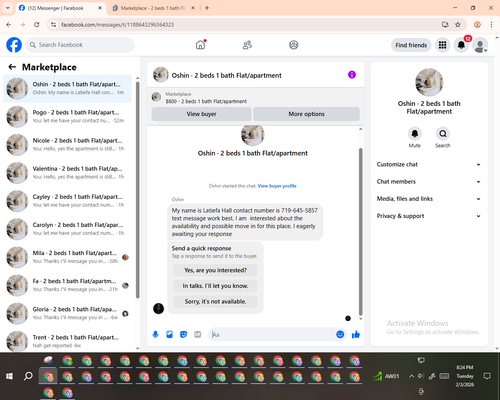The height and width of the screenshot is (400, 500).
Task: Go back from Marketplace with the arrow
Action: point(12,67)
